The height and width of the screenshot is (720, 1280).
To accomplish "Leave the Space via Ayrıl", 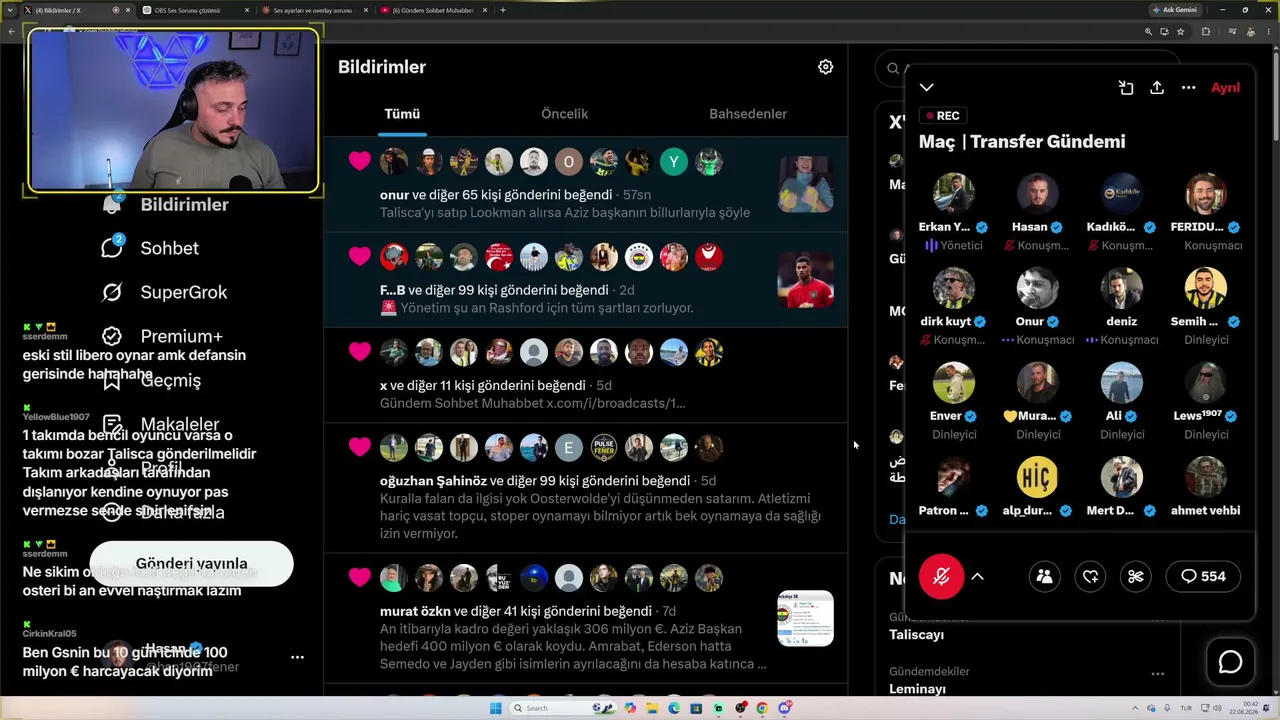I will coord(1225,88).
